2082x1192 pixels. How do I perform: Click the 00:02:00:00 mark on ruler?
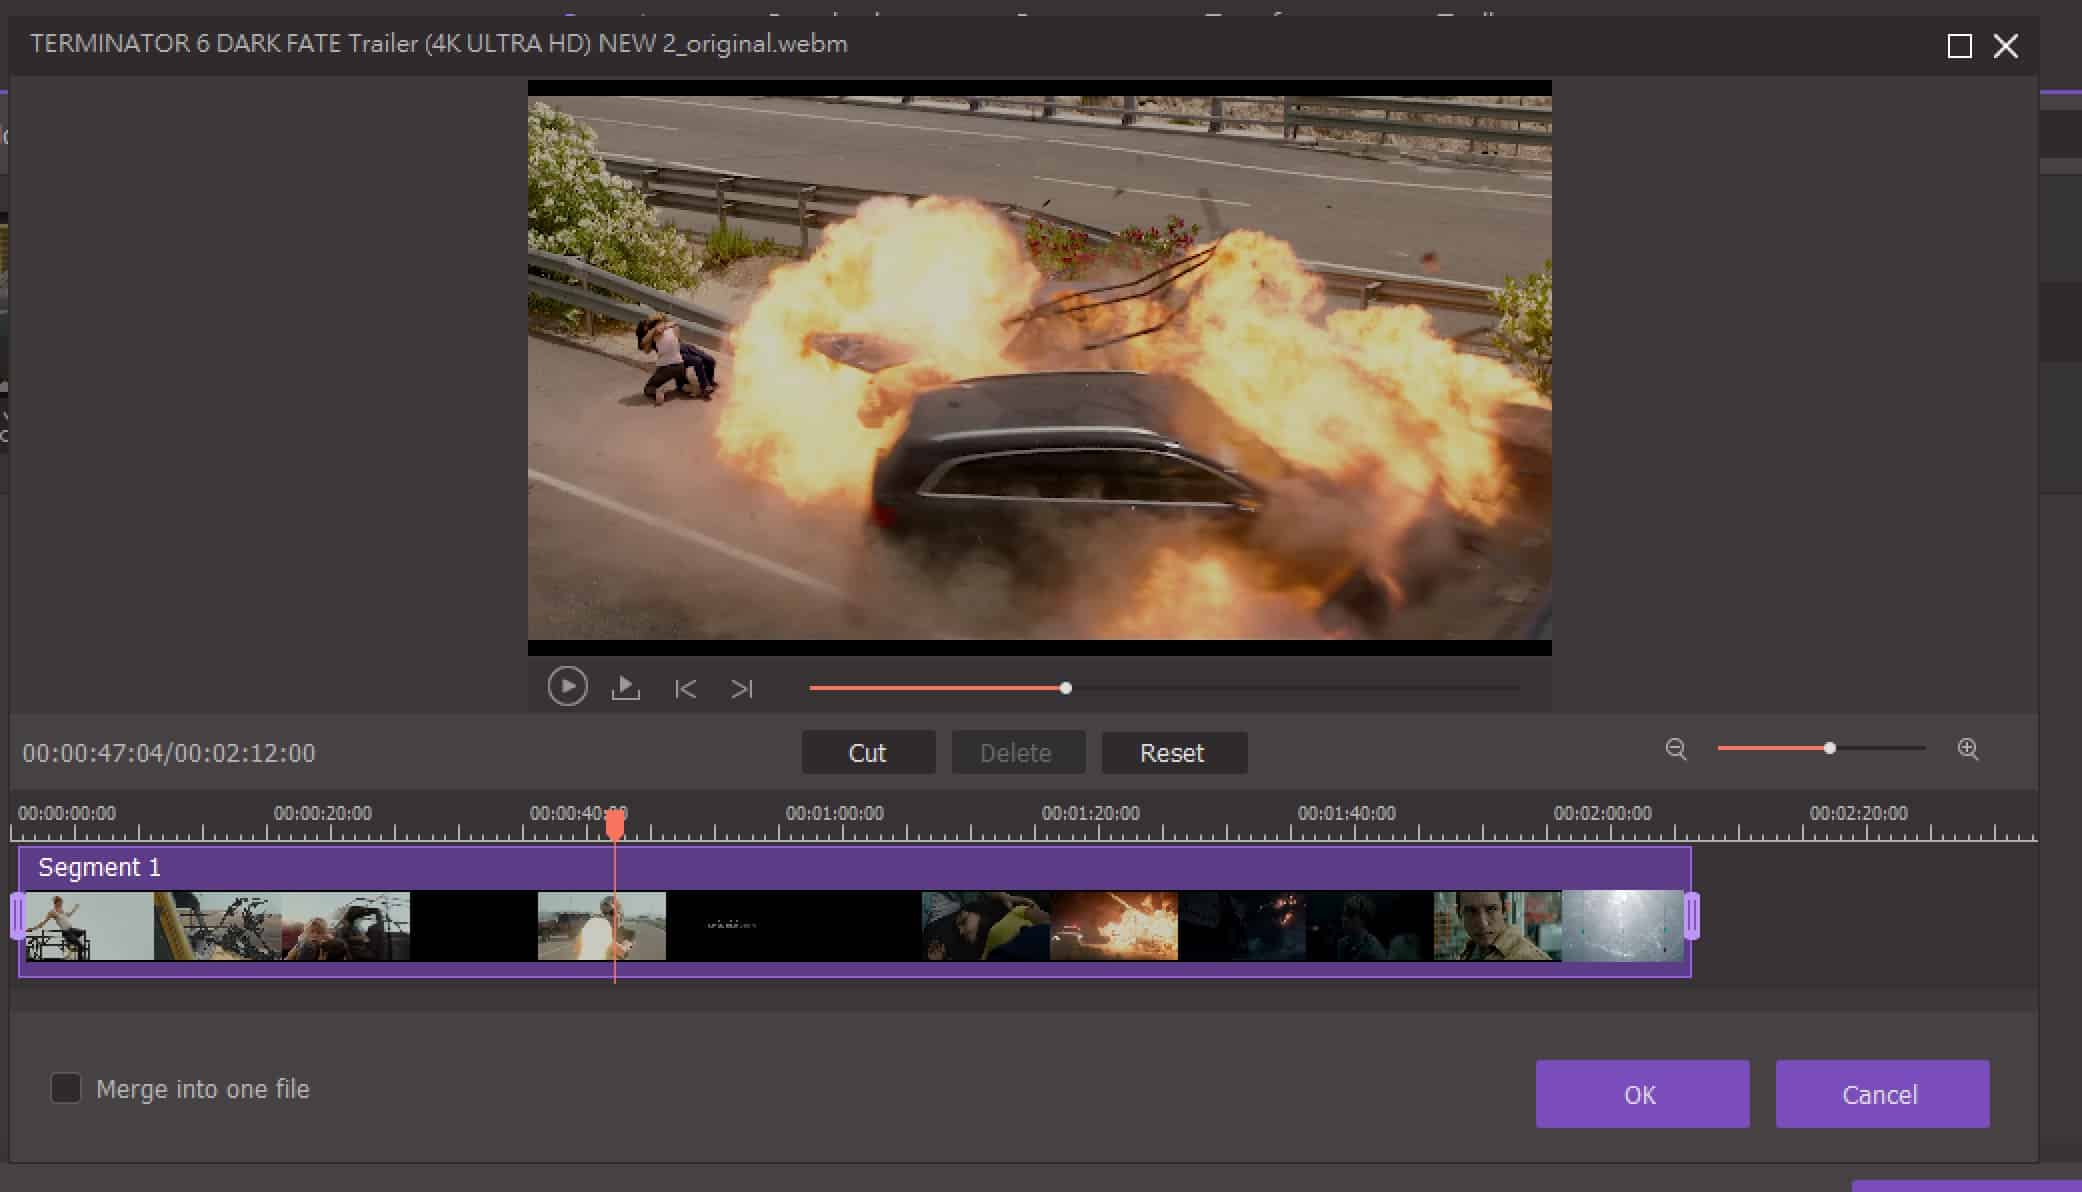1603,814
